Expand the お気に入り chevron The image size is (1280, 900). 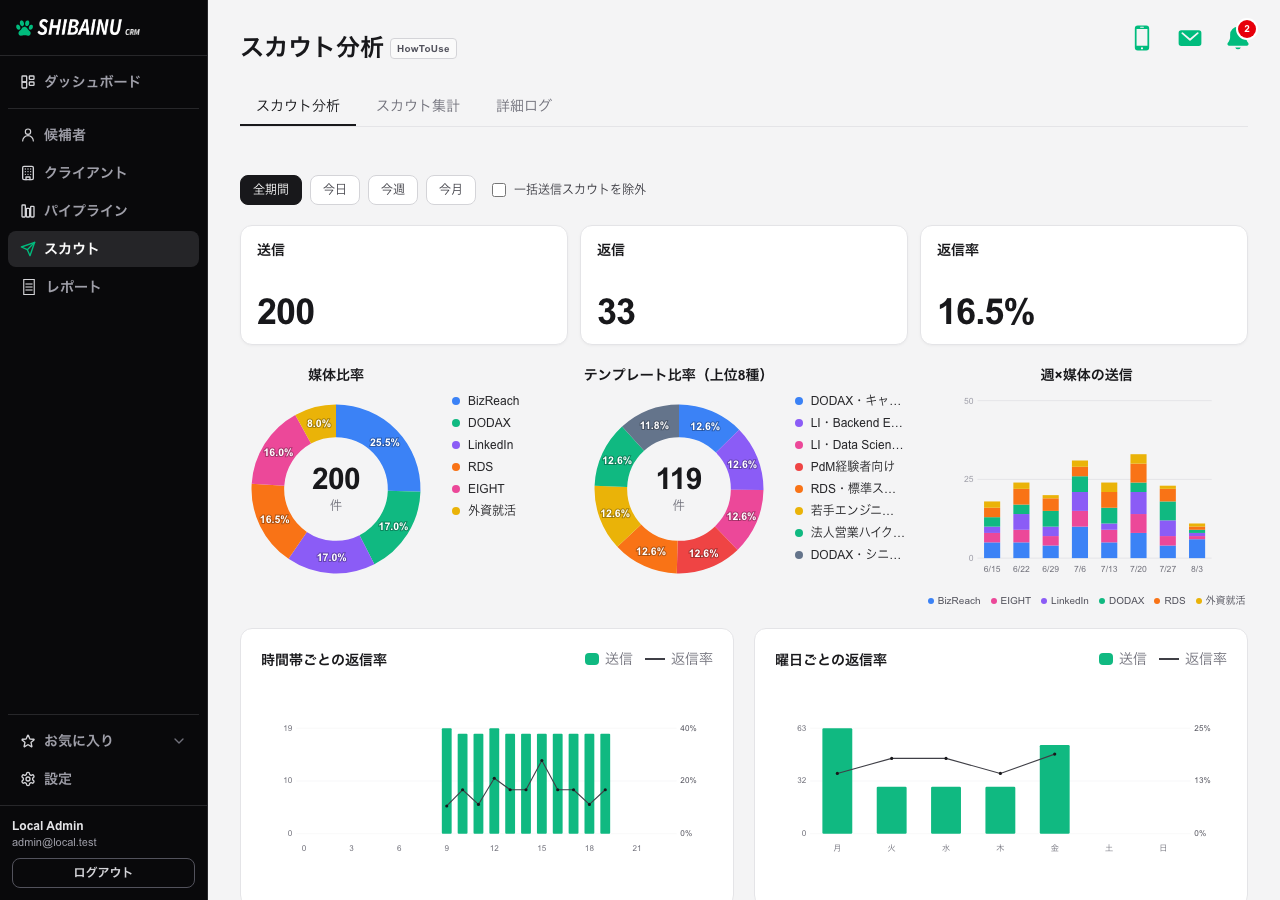(x=179, y=741)
